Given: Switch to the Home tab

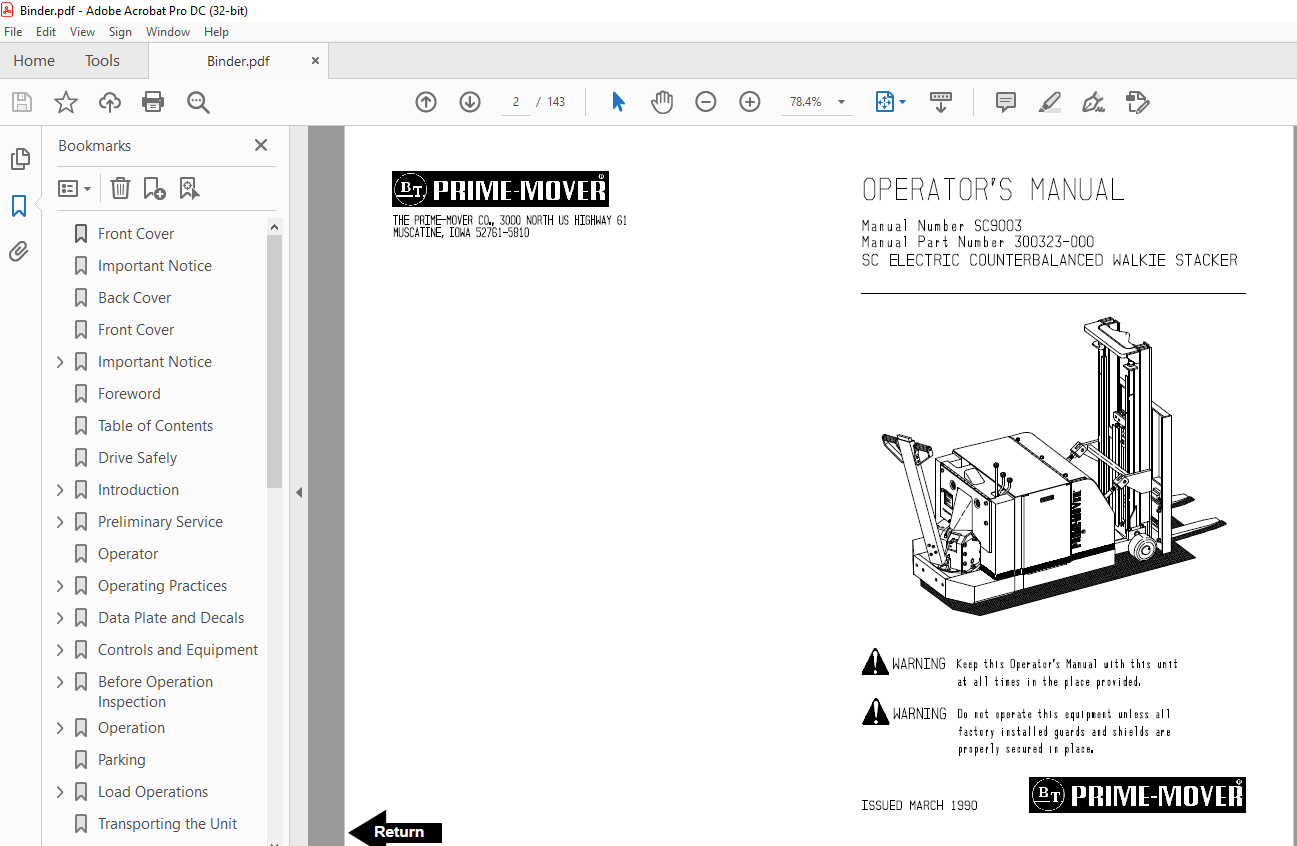Looking at the screenshot, I should 34,61.
